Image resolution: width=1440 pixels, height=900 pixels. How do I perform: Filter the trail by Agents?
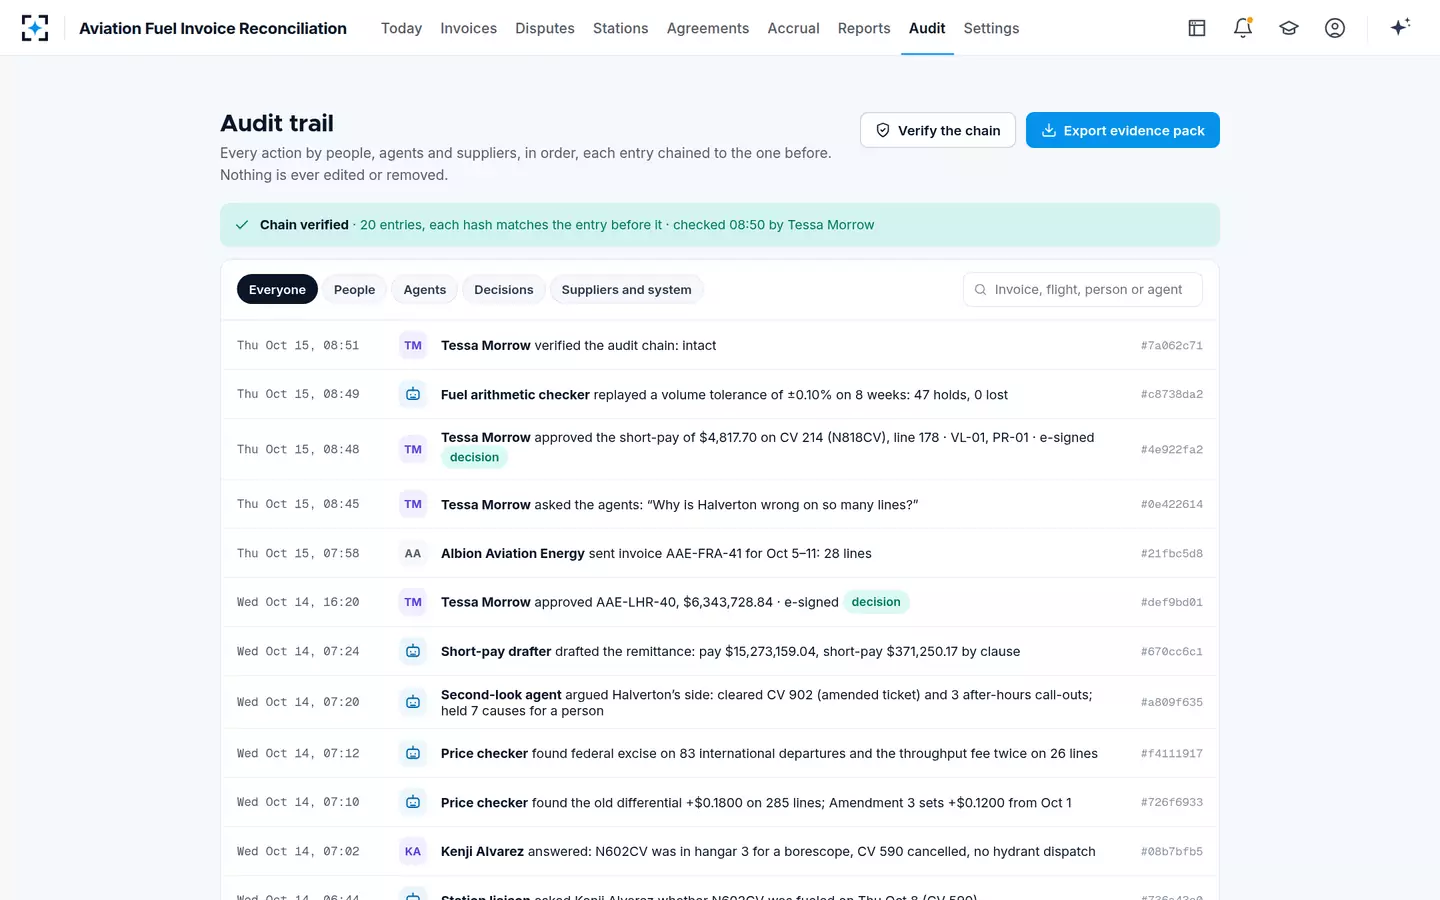coord(425,289)
